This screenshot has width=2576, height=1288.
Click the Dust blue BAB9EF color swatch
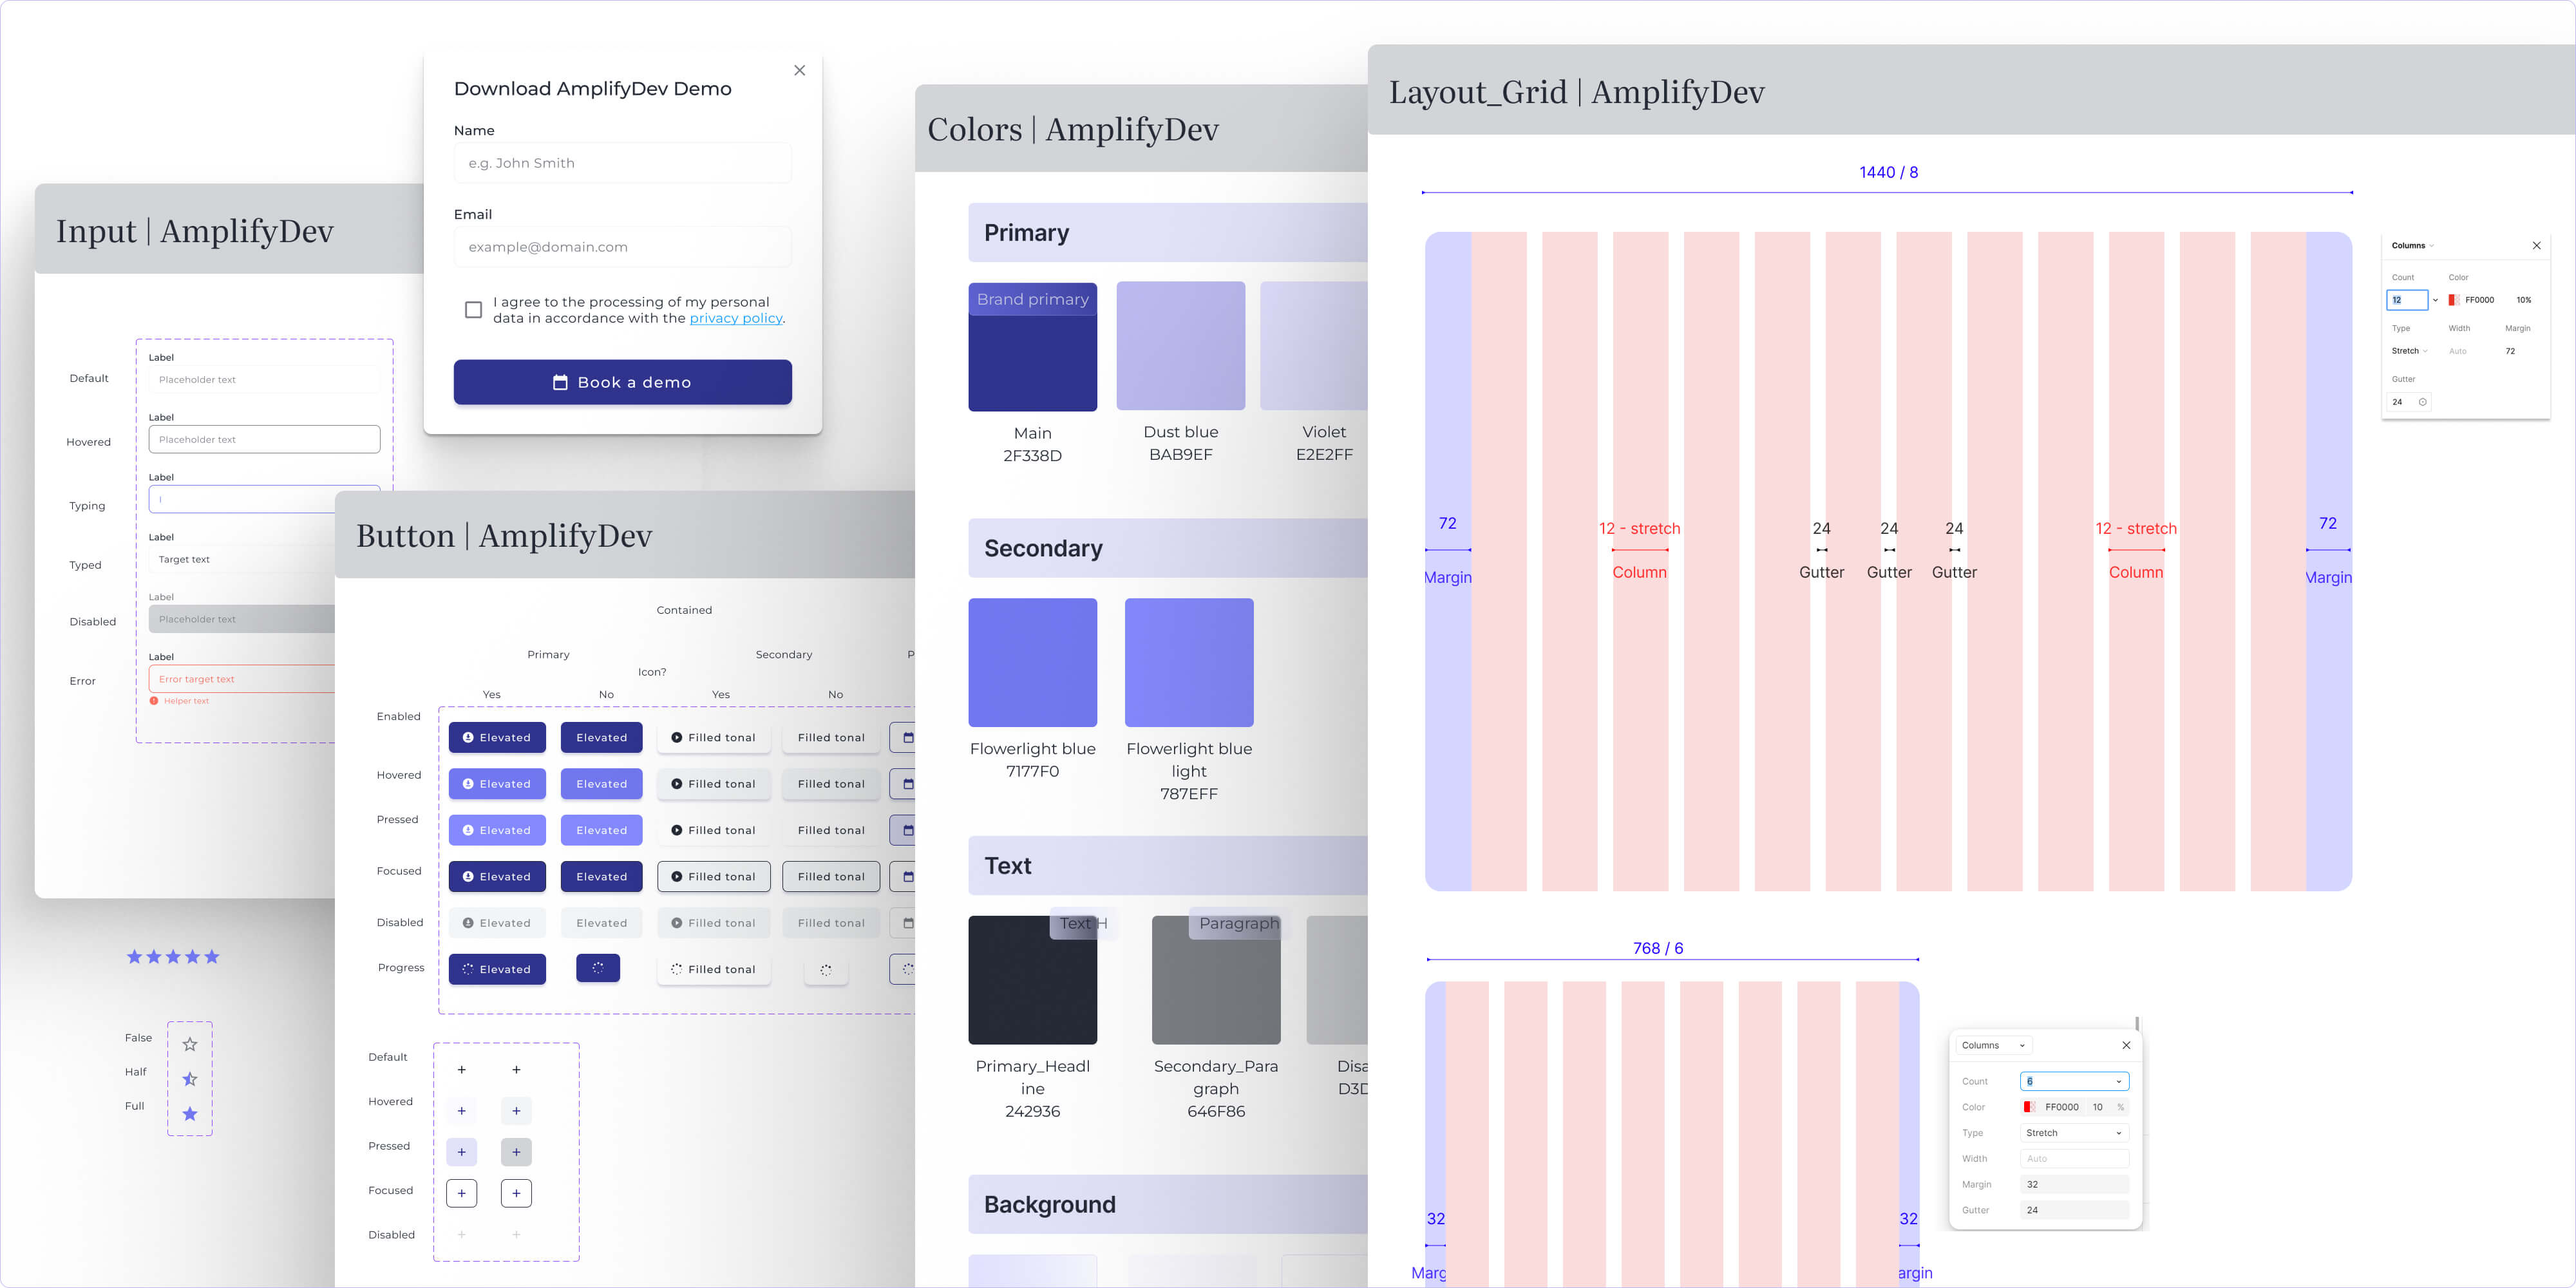1180,346
